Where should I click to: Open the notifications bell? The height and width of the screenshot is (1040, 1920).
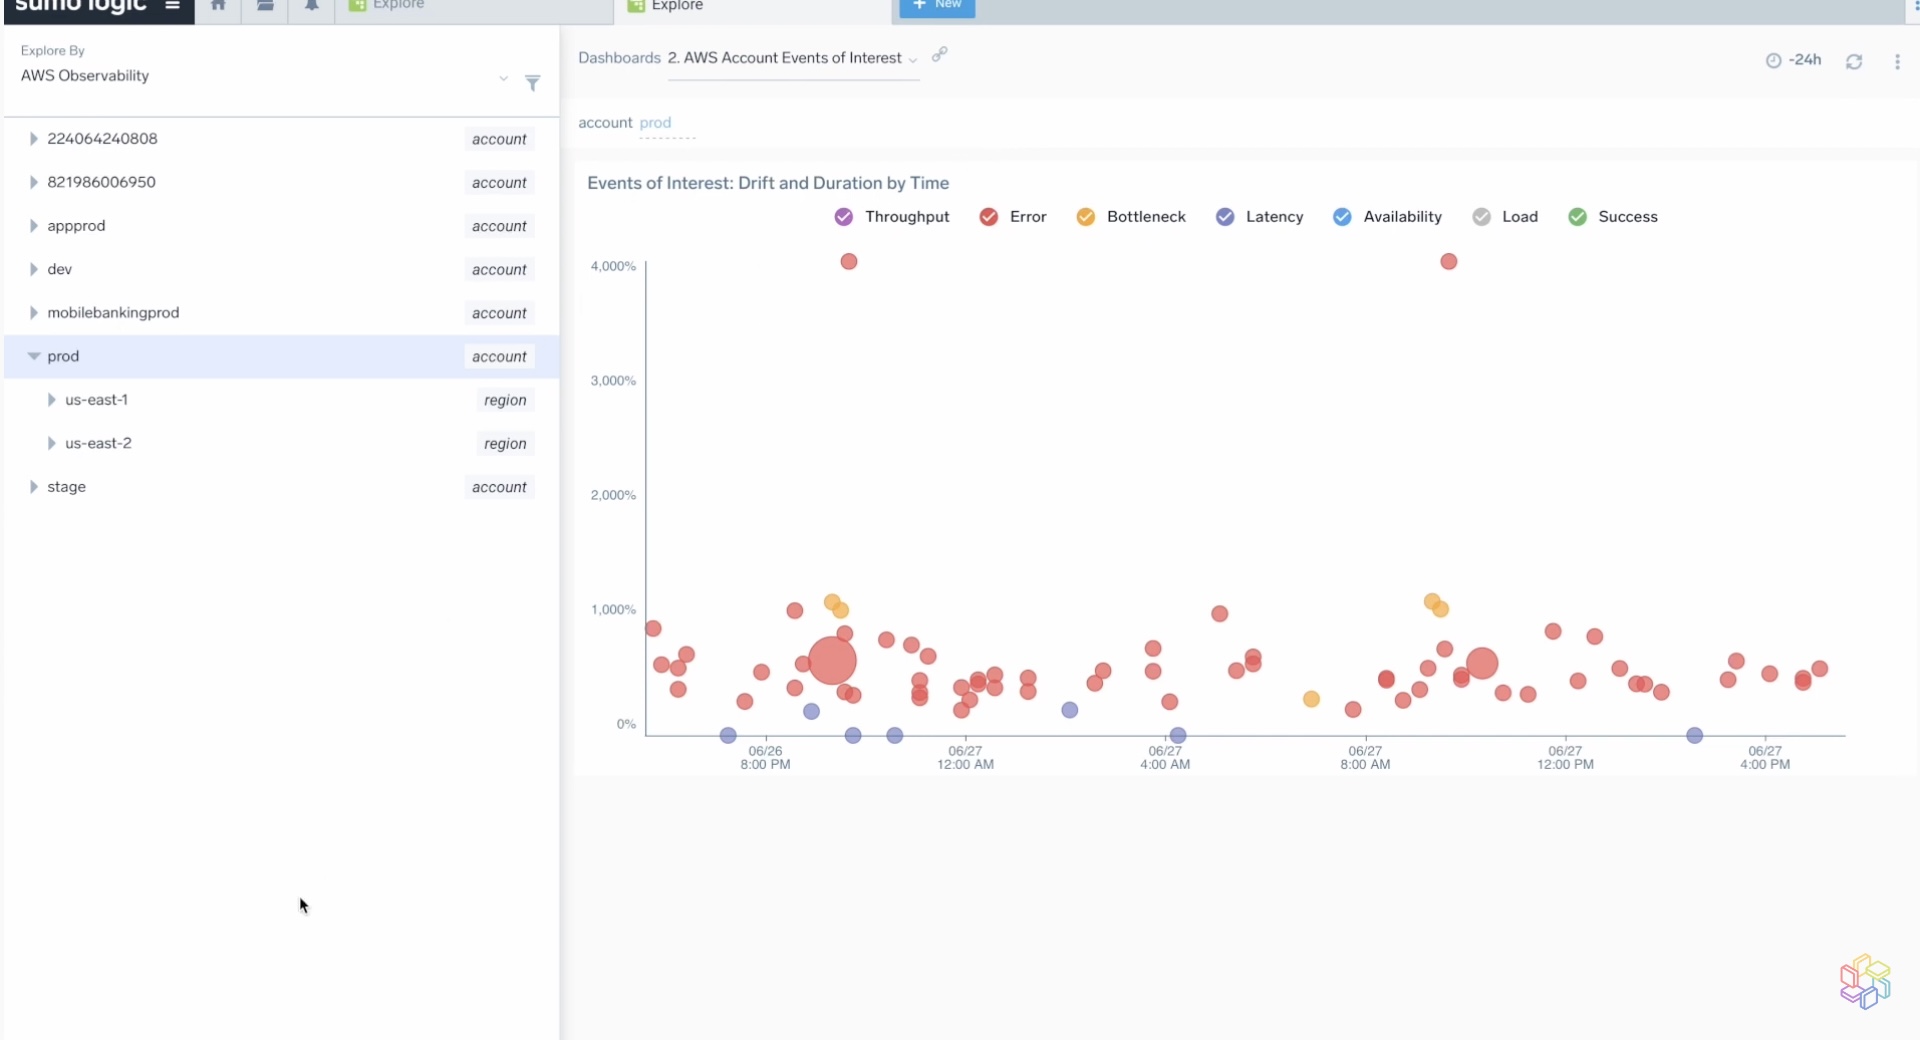(311, 5)
